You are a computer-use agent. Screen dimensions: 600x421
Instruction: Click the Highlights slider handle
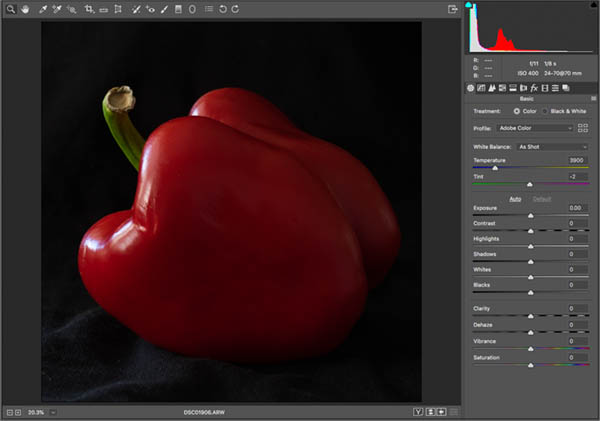531,246
